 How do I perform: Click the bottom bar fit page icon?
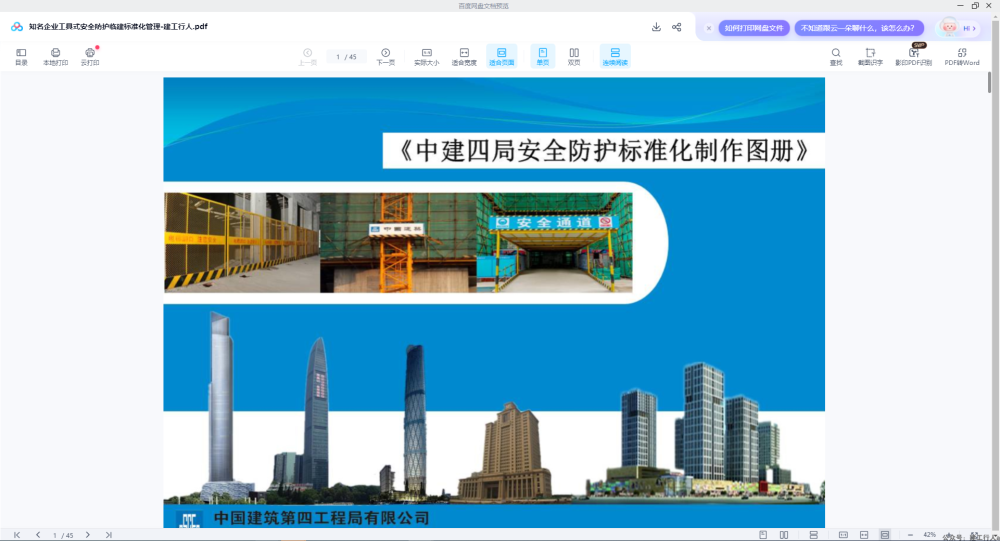[885, 535]
